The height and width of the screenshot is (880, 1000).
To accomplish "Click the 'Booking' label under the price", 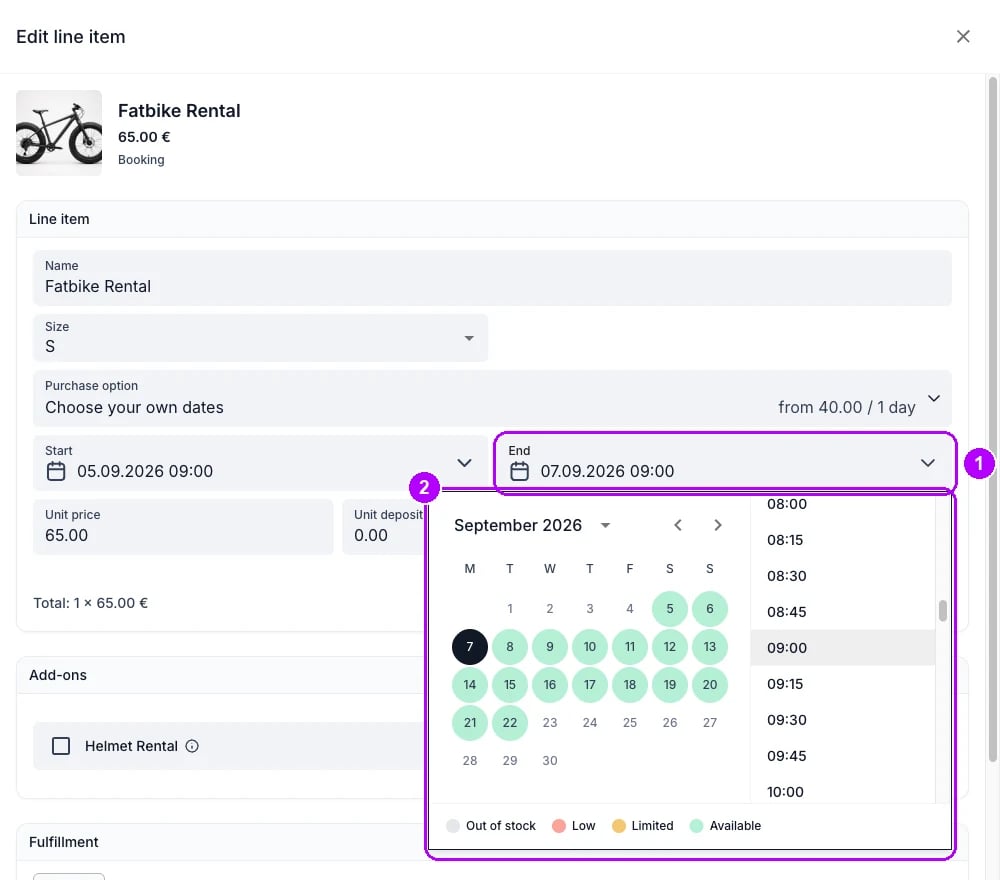I will coord(141,160).
